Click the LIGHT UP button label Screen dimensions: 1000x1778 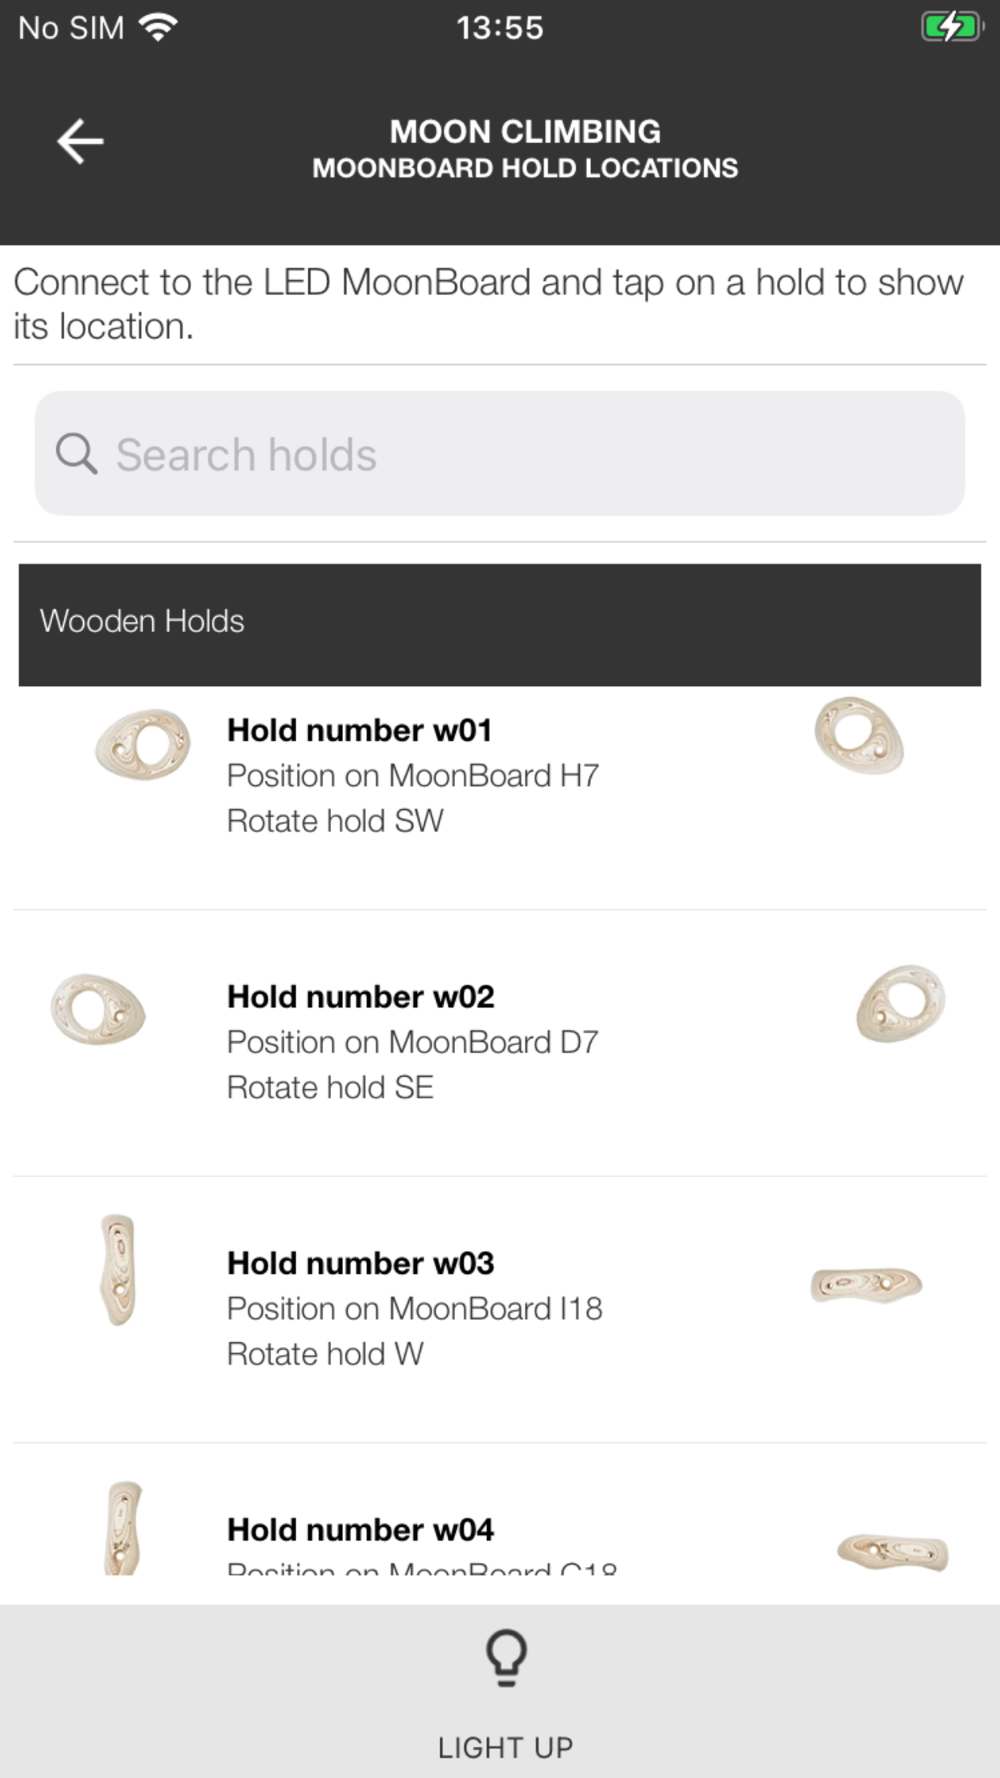click(x=505, y=1747)
